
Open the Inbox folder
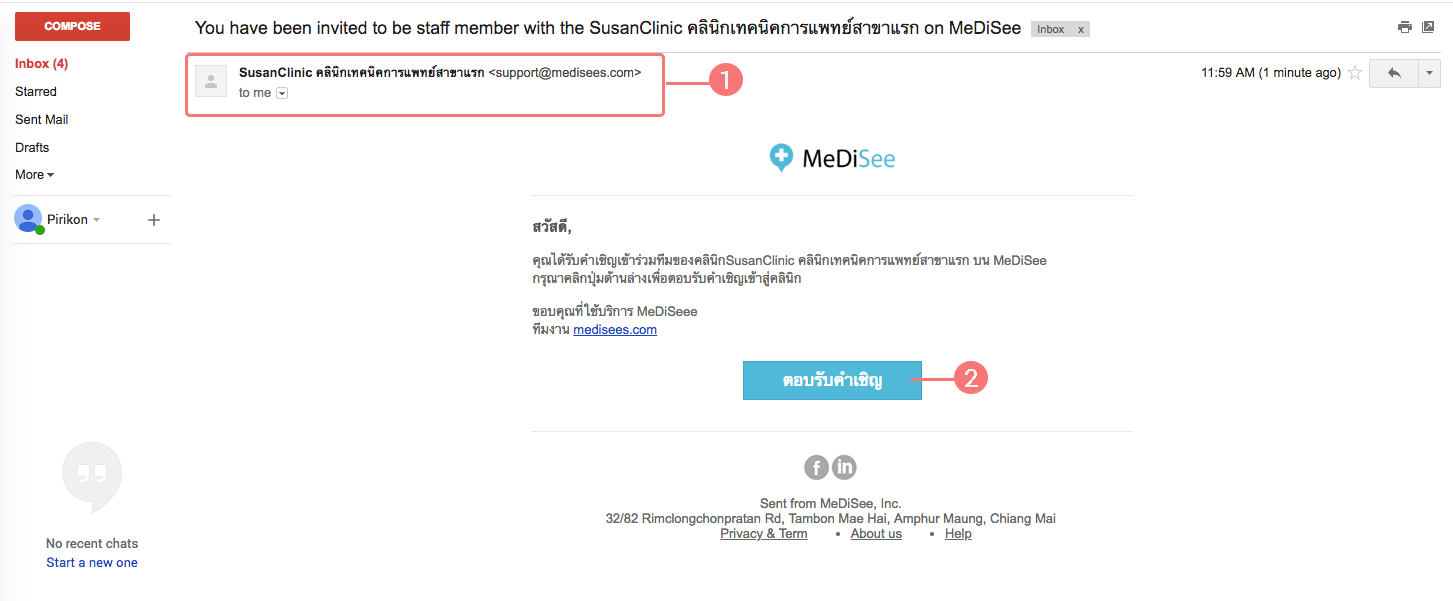tap(41, 63)
